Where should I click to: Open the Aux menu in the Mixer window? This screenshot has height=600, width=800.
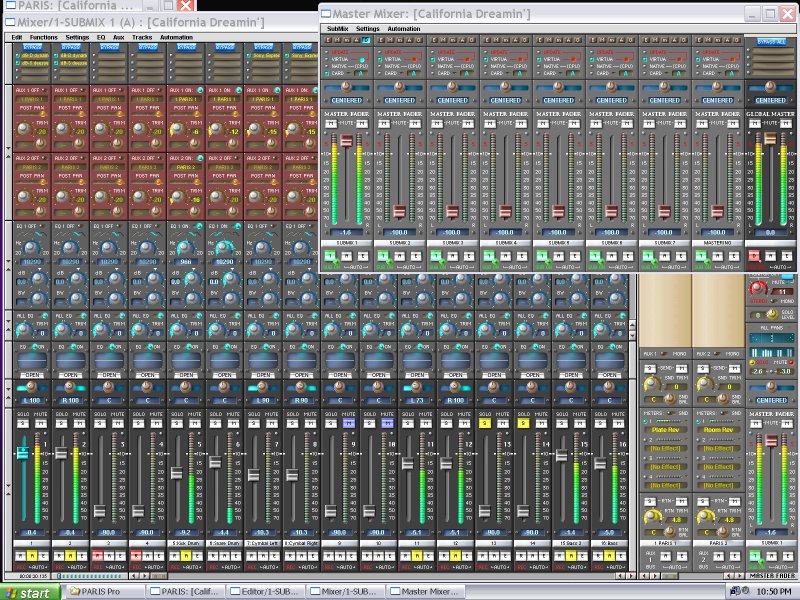[x=119, y=37]
